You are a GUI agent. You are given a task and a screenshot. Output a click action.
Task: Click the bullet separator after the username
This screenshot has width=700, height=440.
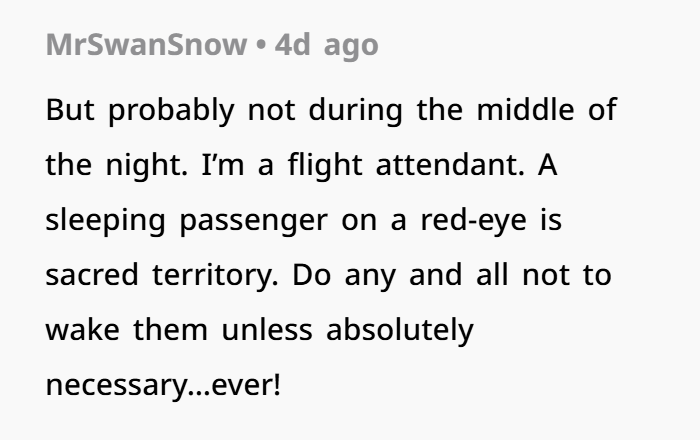[261, 46]
